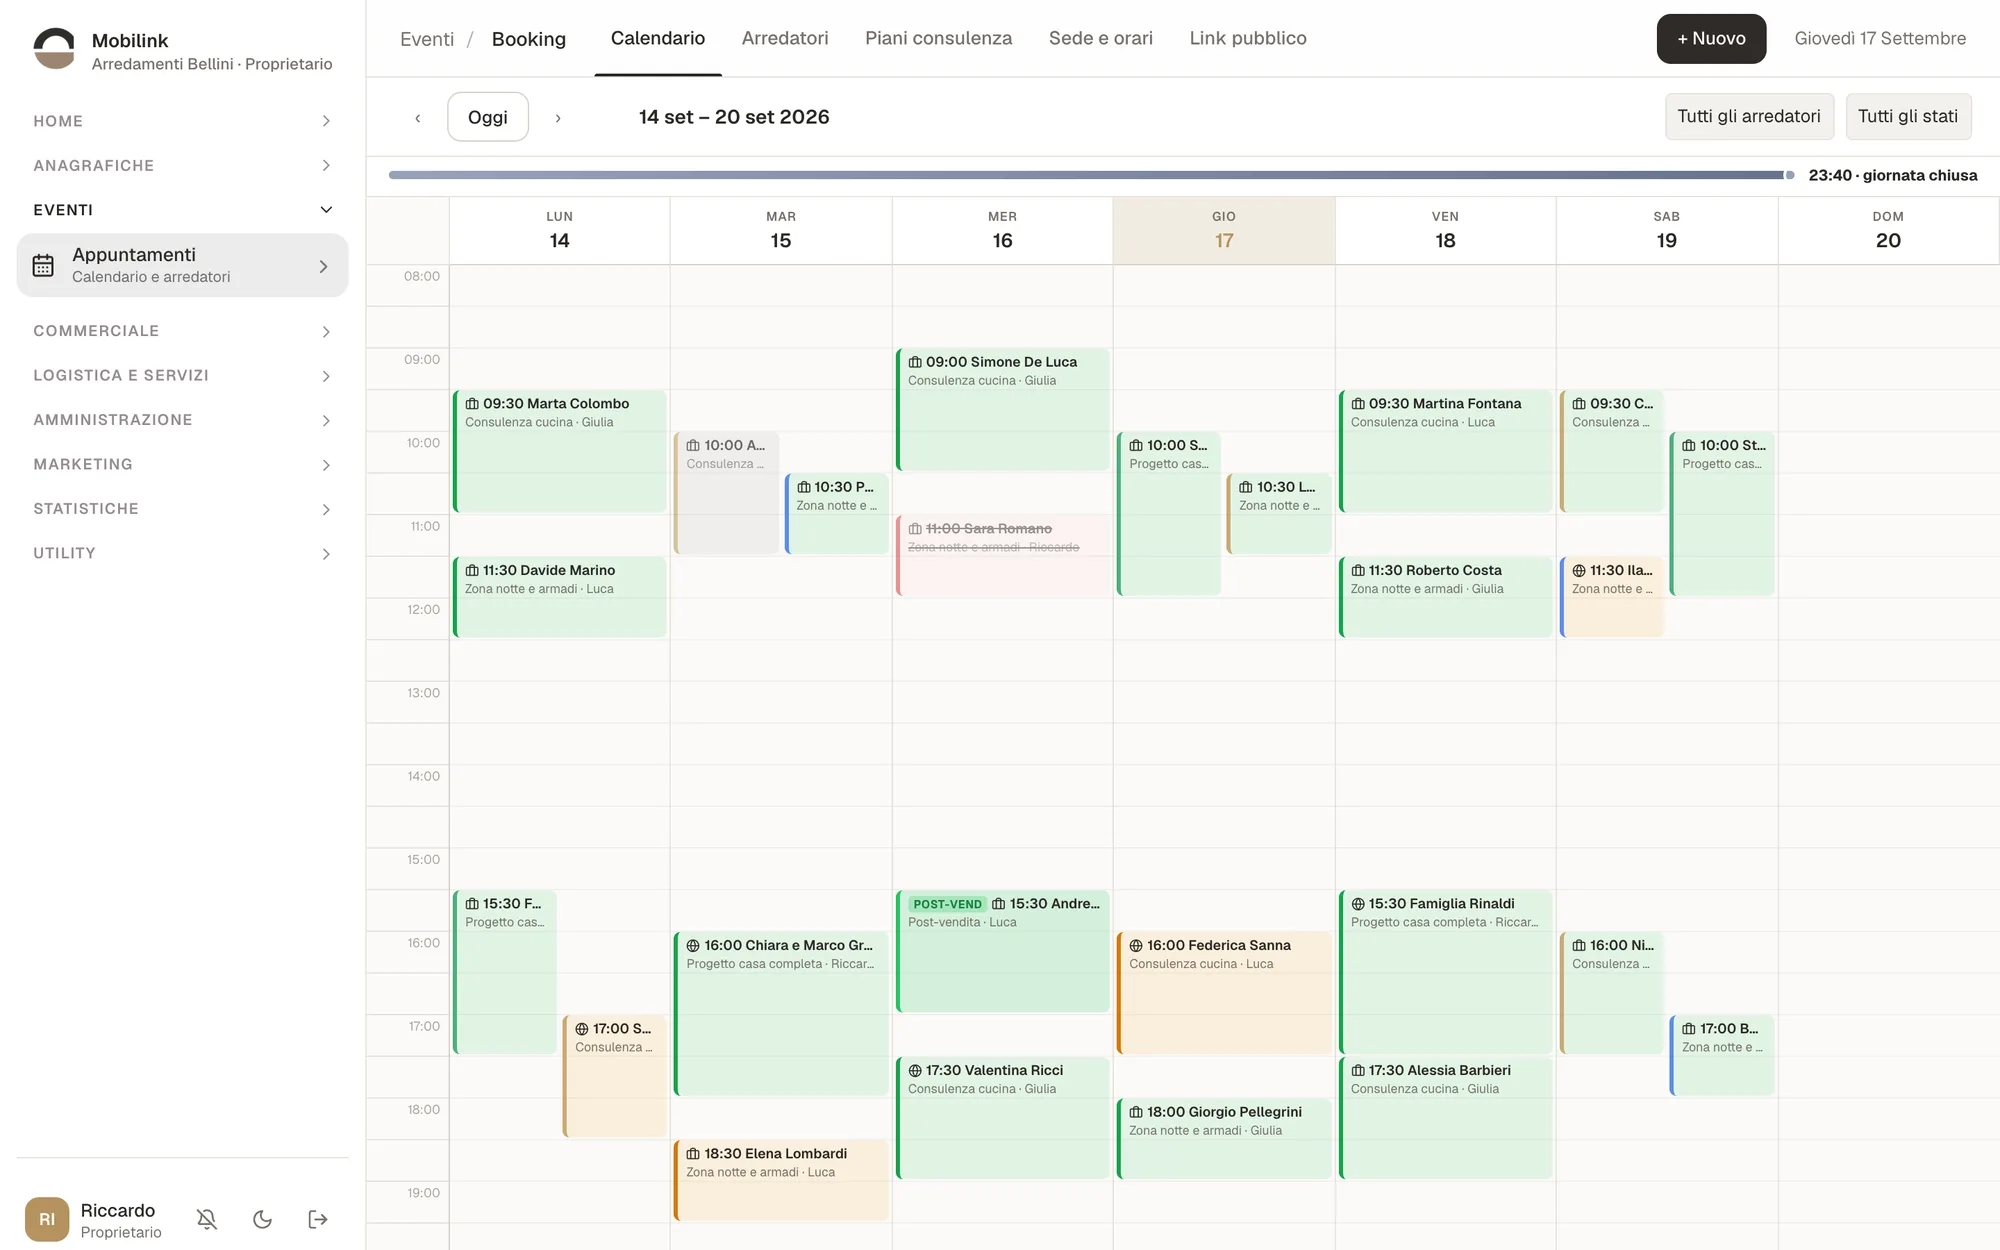
Task: Open 09:00 Simone De Luca appointment
Action: [1003, 409]
